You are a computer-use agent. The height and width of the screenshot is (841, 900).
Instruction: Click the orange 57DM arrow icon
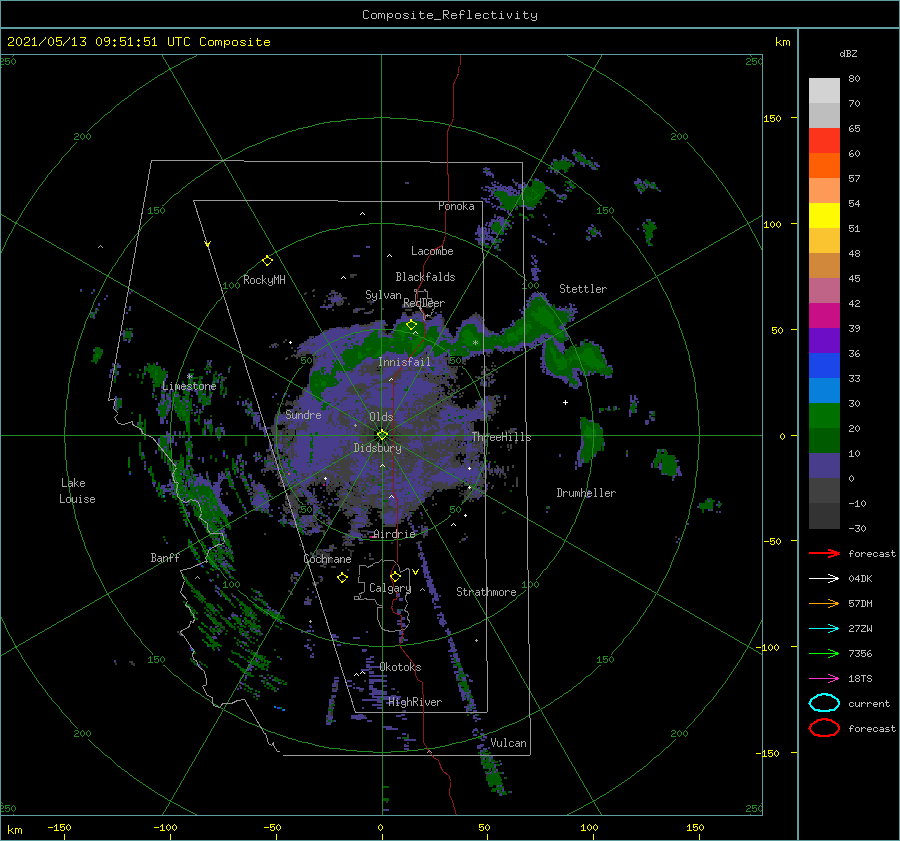point(824,603)
